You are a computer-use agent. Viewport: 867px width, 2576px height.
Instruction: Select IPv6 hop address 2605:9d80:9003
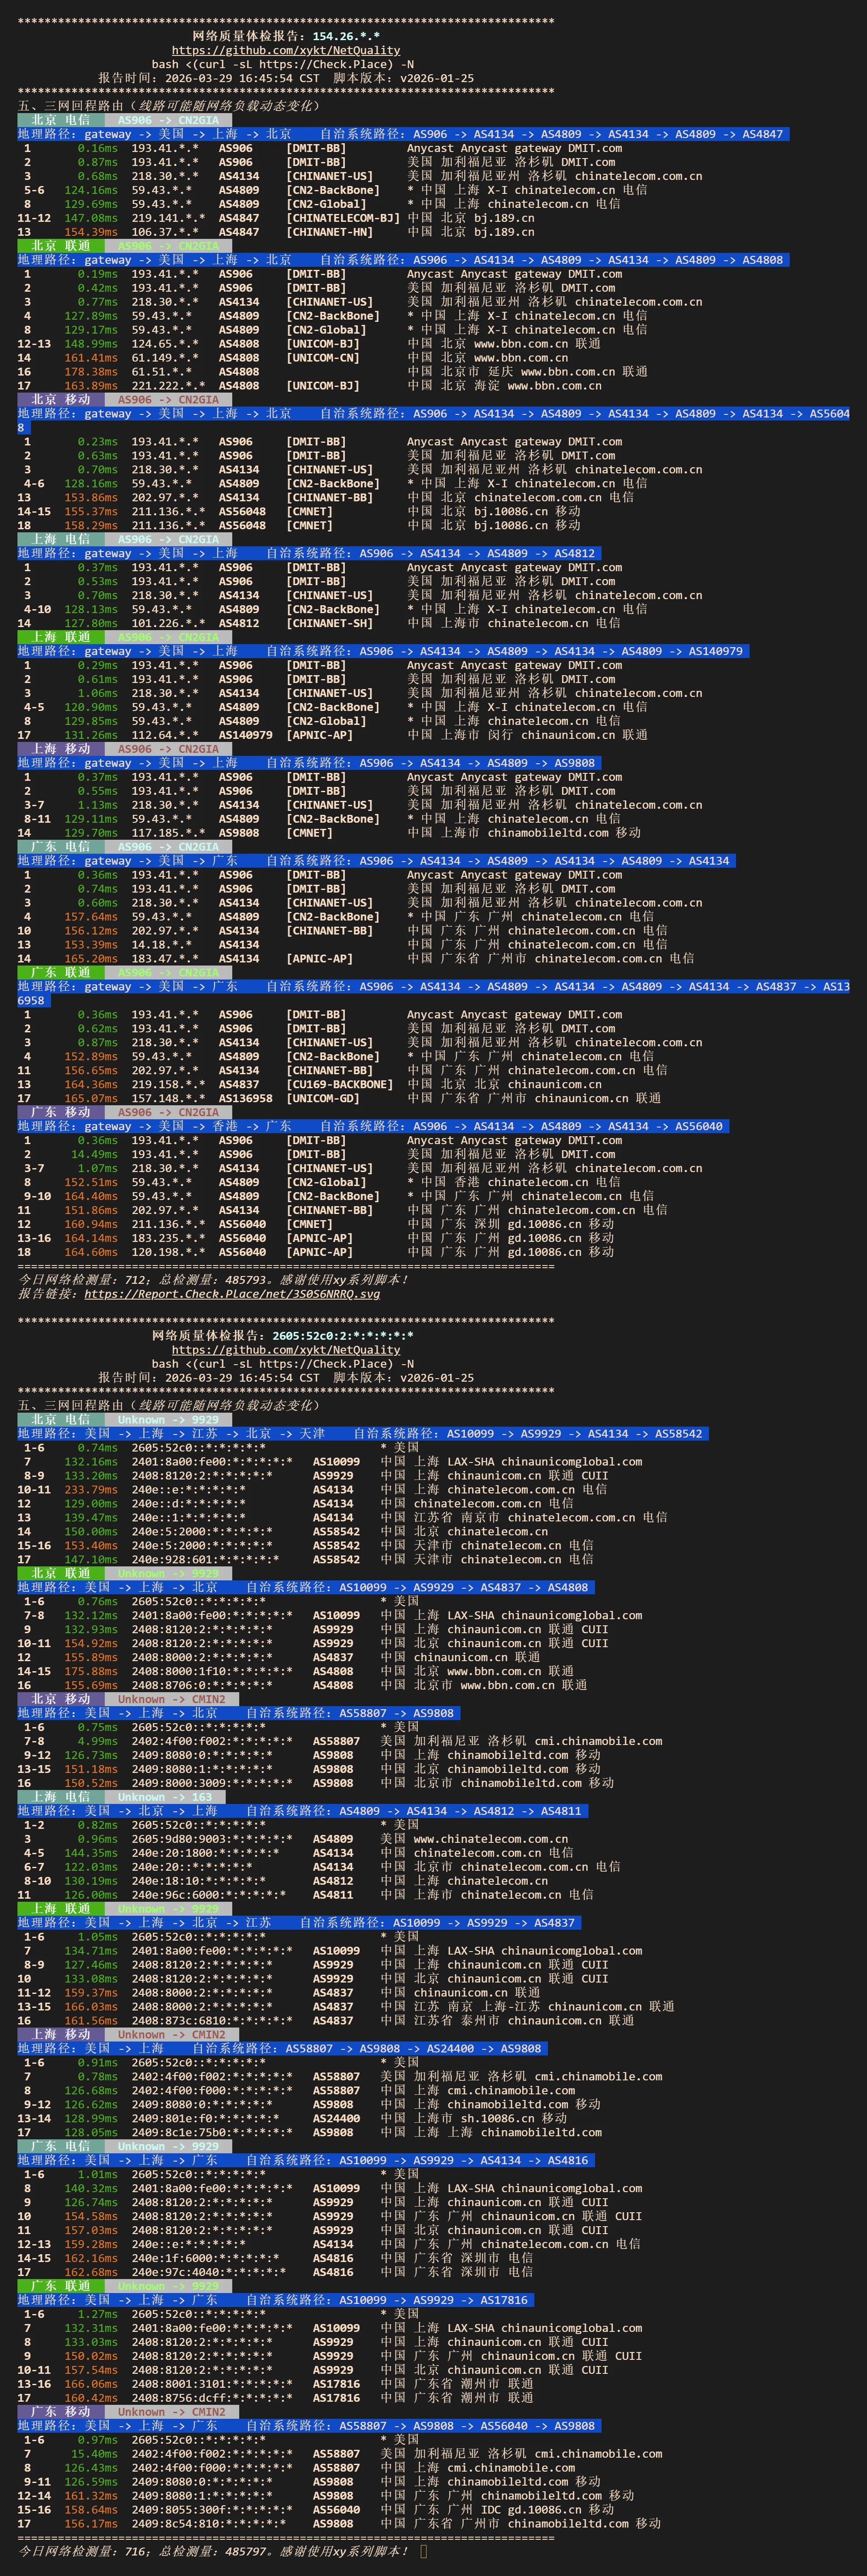coord(212,1839)
